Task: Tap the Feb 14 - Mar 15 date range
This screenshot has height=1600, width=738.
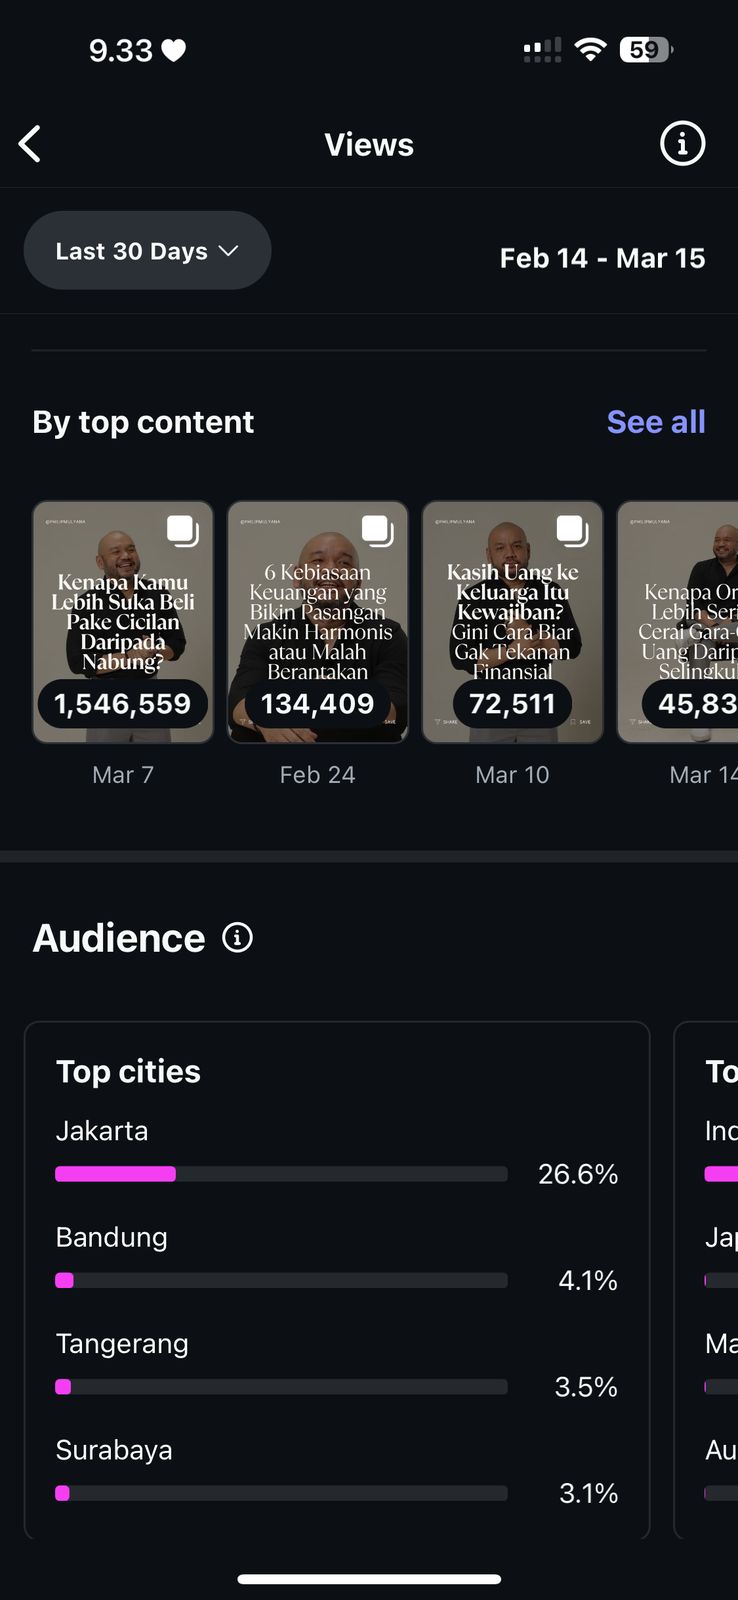Action: tap(602, 258)
